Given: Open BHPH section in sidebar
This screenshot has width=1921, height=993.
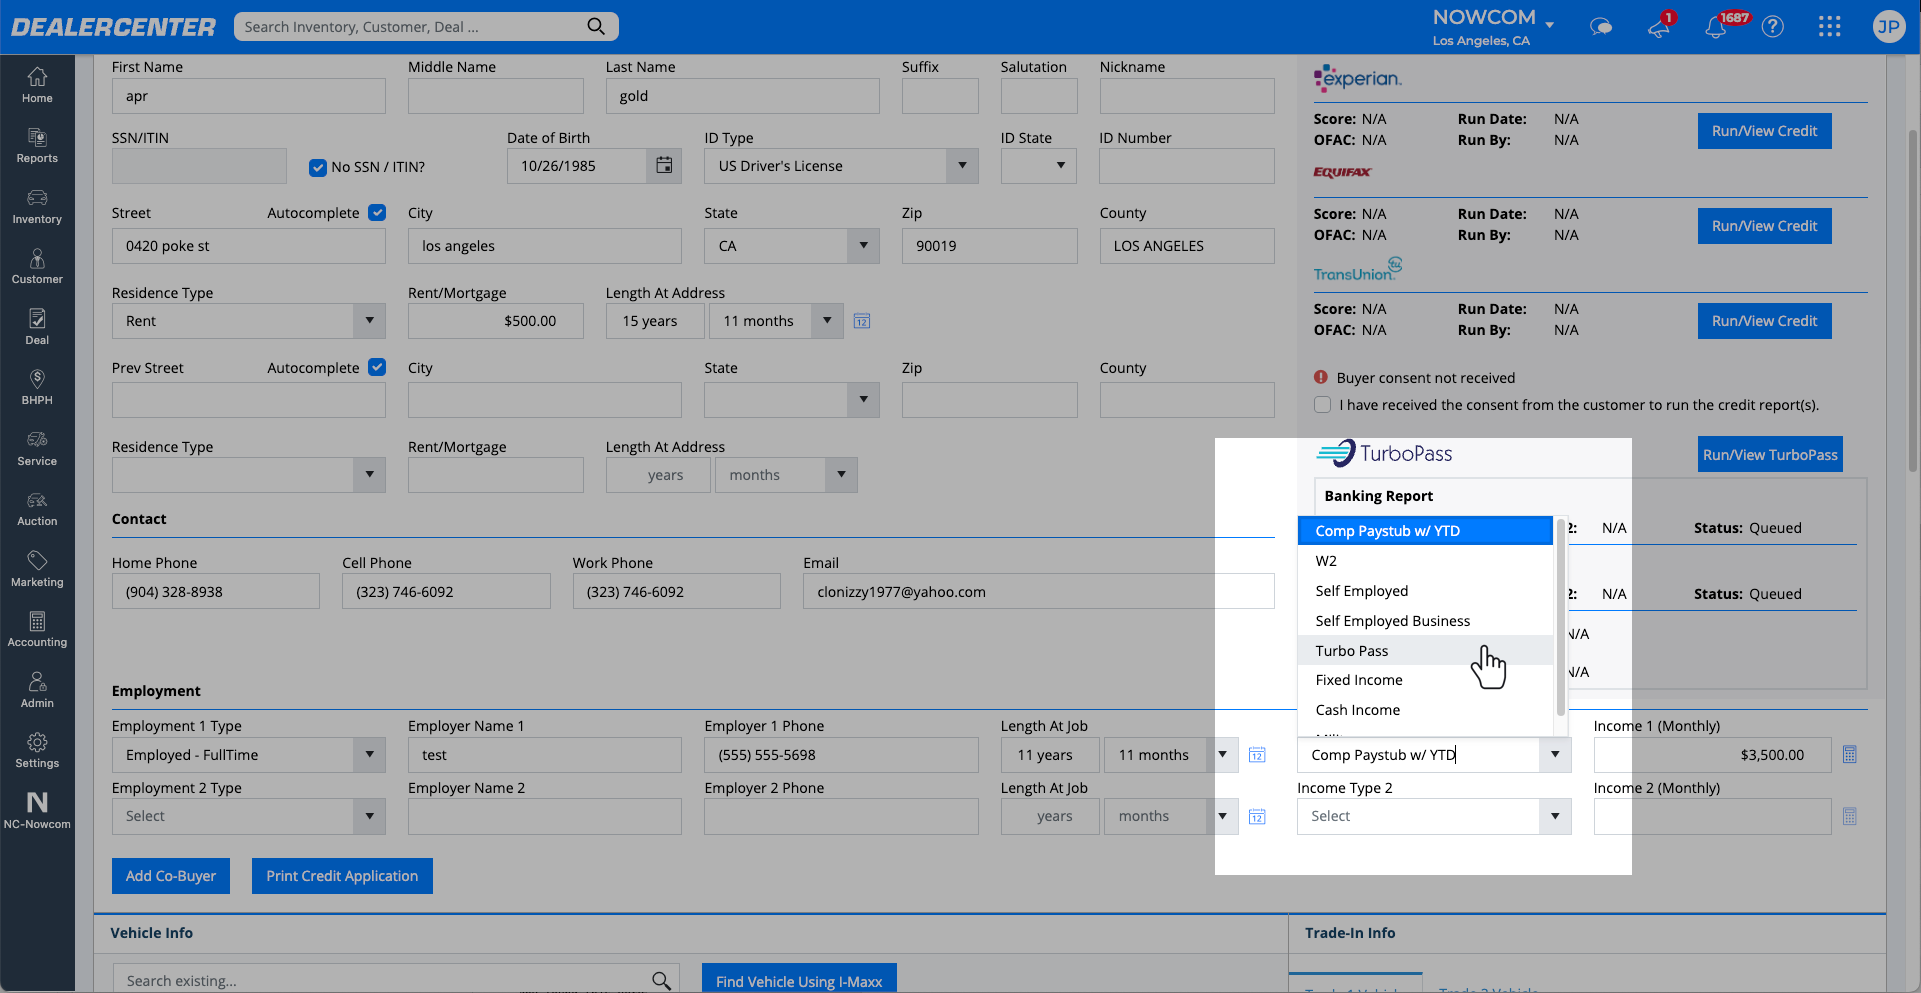Looking at the screenshot, I should [37, 388].
